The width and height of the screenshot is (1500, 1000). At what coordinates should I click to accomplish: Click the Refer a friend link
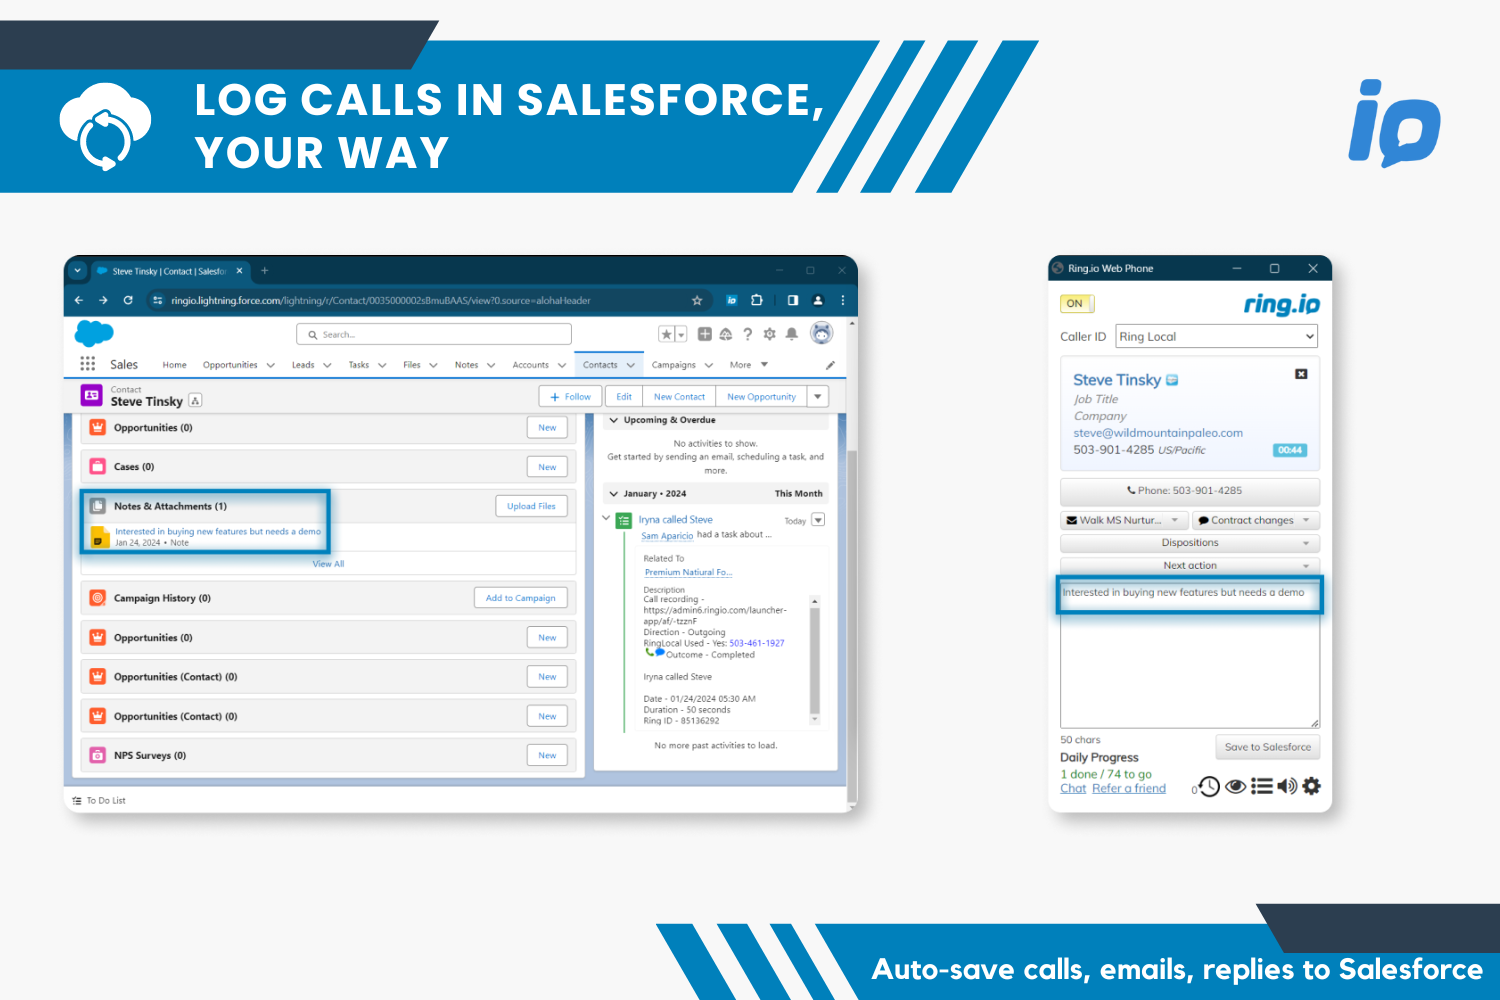[x=1128, y=788]
